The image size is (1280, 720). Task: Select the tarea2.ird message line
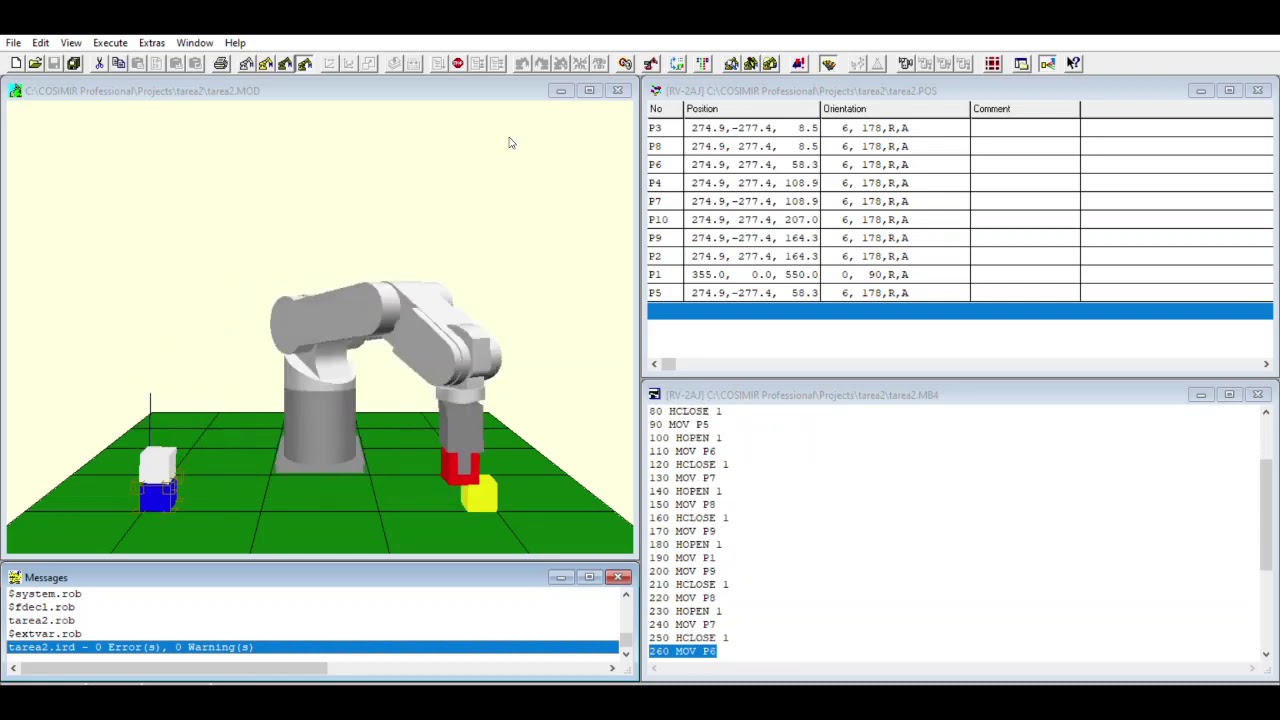point(131,647)
